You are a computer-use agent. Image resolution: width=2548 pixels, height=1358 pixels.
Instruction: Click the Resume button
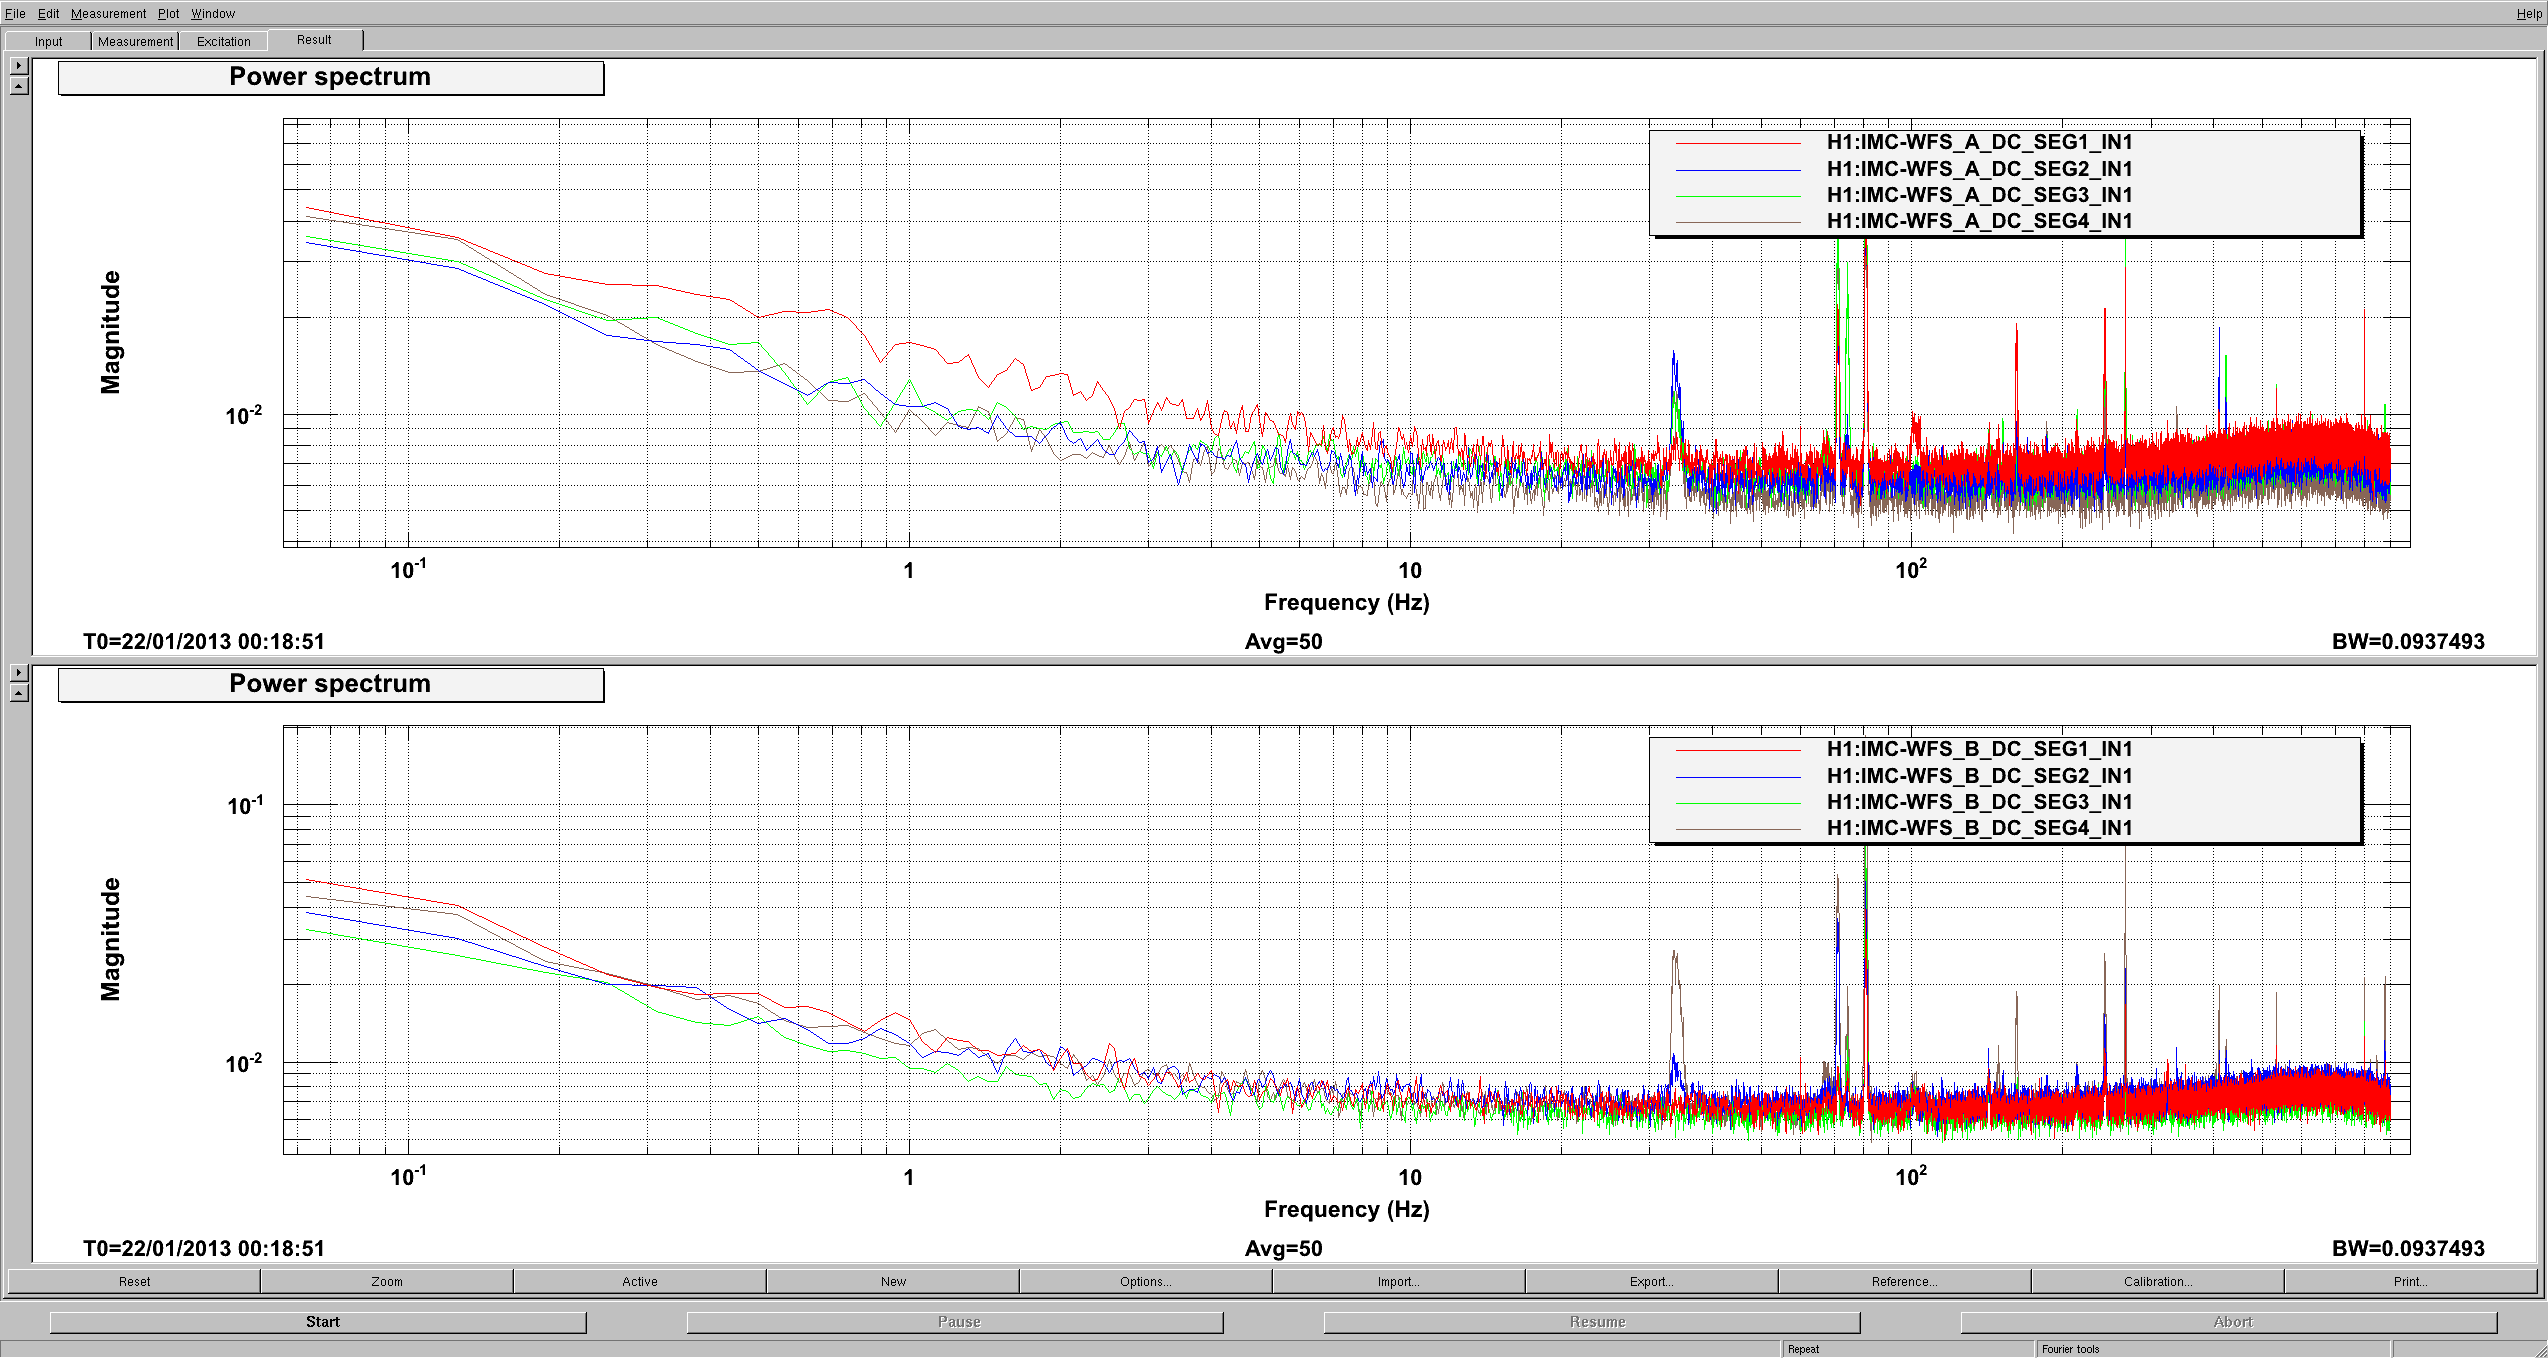coord(1592,1322)
